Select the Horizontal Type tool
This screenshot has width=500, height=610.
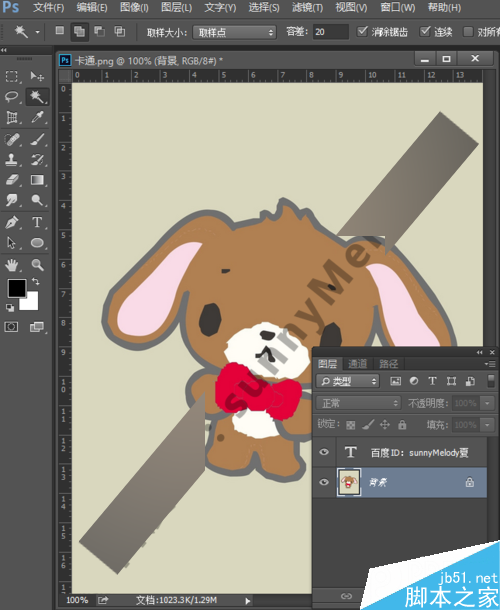(37, 222)
